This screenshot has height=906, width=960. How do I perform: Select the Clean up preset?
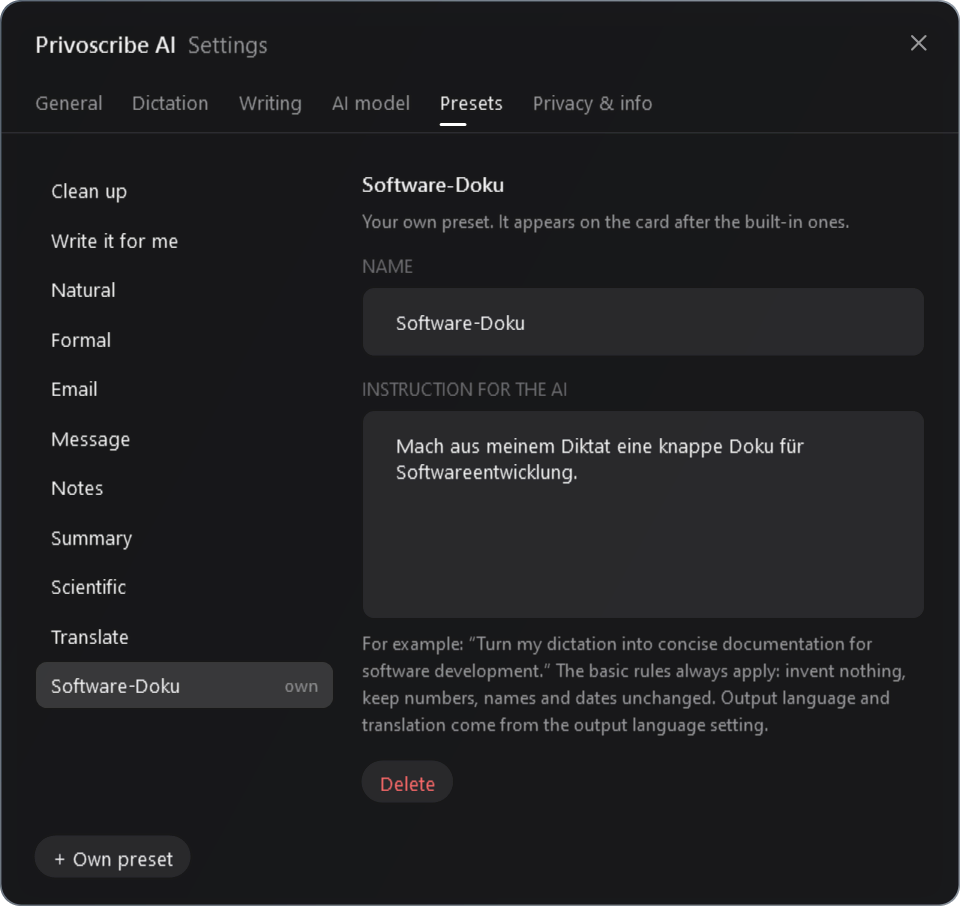pyautogui.click(x=184, y=192)
